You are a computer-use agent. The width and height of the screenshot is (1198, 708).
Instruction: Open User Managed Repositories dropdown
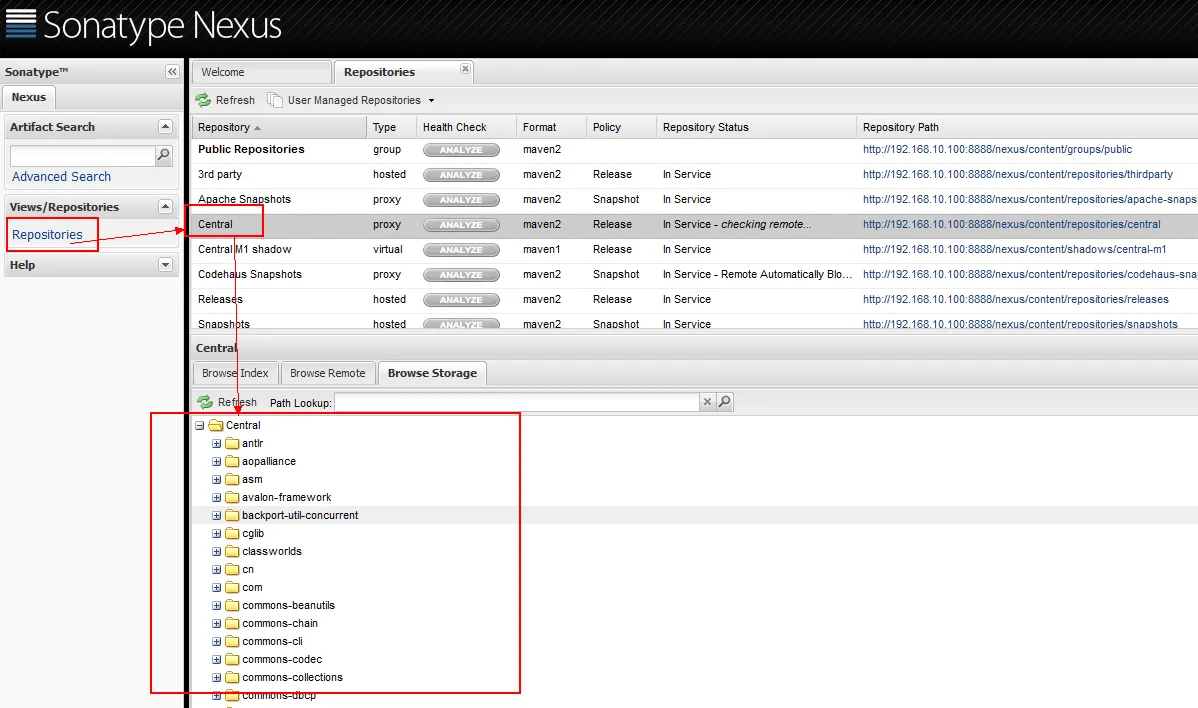coord(351,100)
